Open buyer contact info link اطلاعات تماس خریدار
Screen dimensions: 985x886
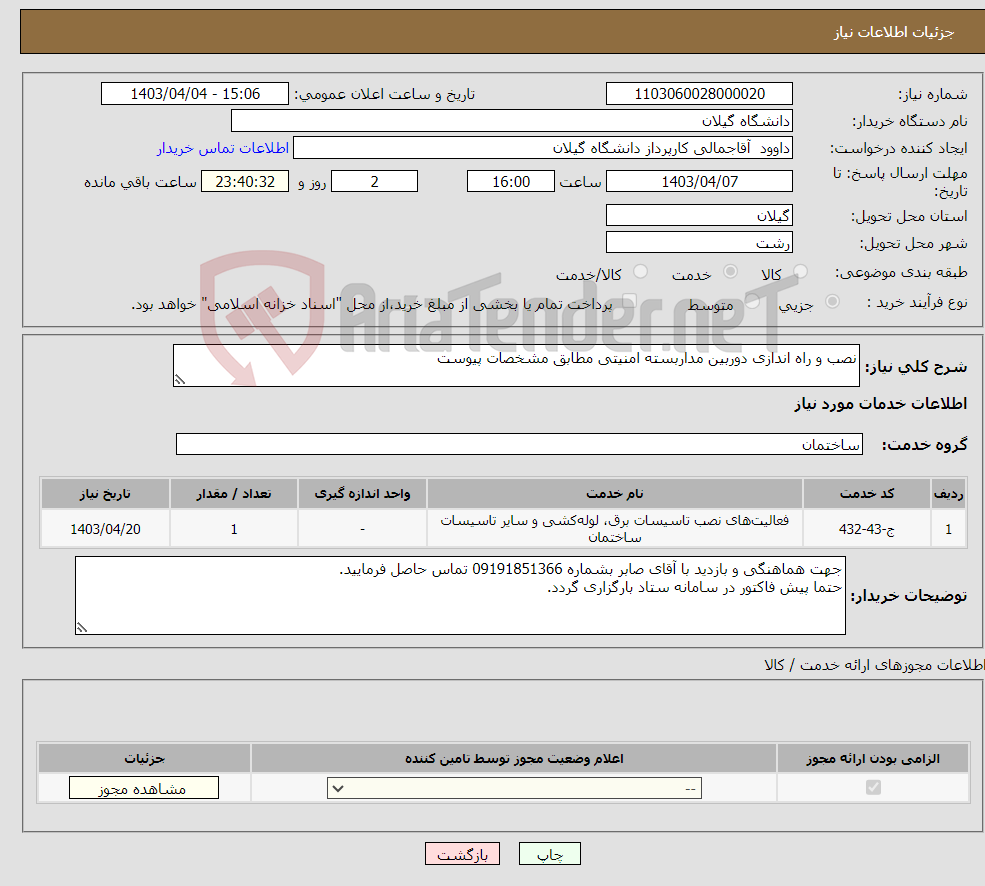(x=223, y=148)
